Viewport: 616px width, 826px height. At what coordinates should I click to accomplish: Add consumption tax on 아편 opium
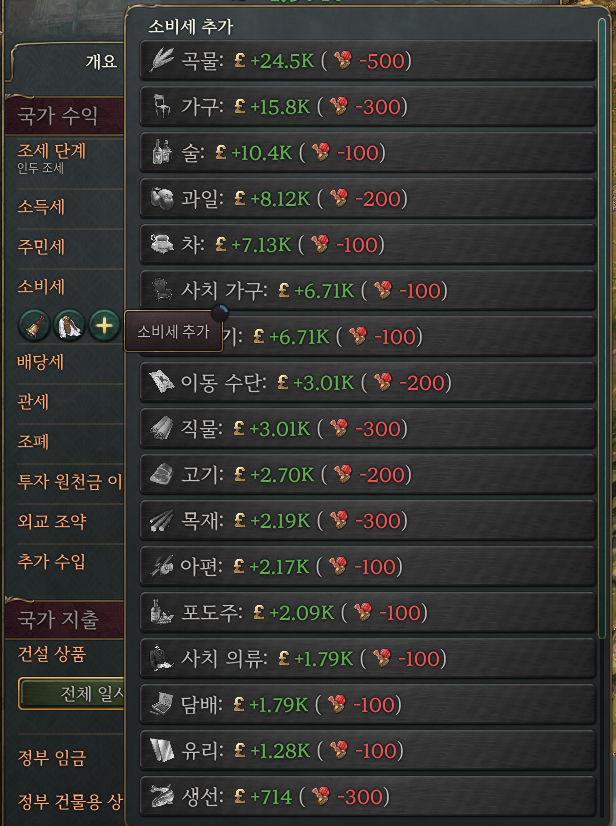tap(368, 566)
